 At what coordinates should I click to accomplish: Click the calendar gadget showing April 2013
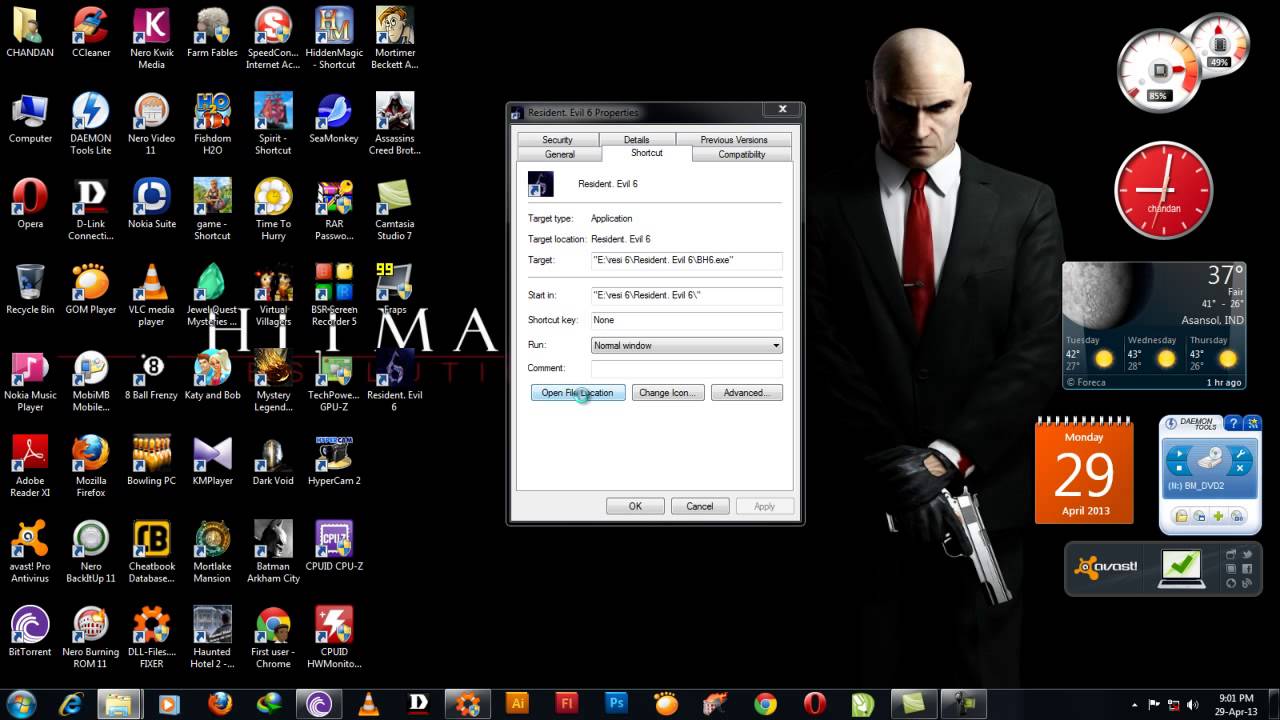(1084, 470)
